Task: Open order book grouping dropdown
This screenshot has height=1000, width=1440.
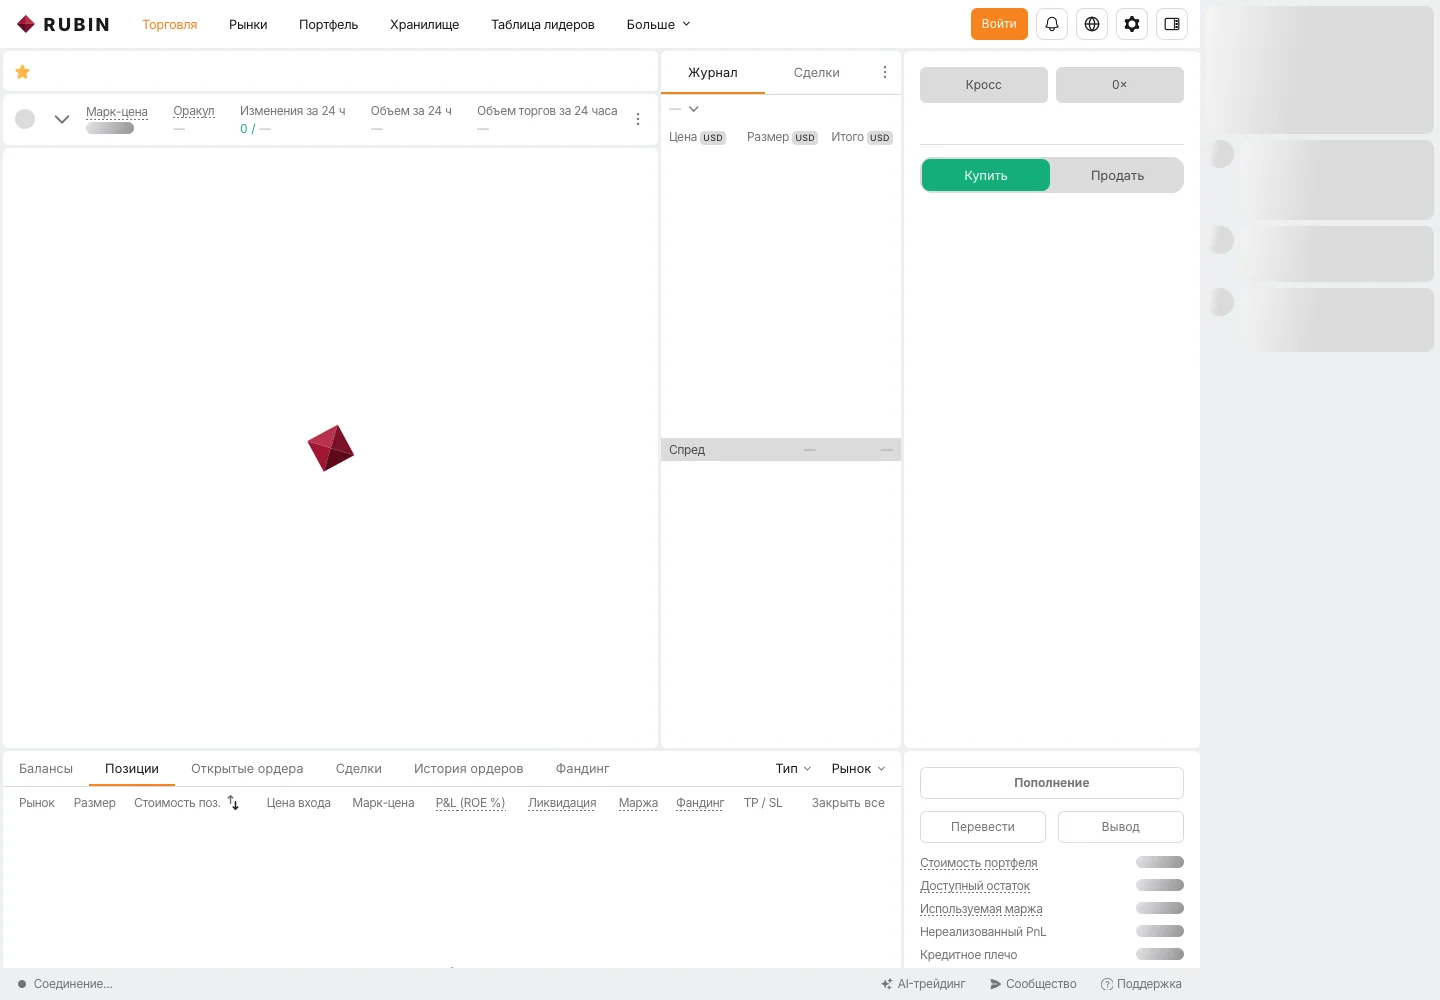Action: (x=684, y=109)
